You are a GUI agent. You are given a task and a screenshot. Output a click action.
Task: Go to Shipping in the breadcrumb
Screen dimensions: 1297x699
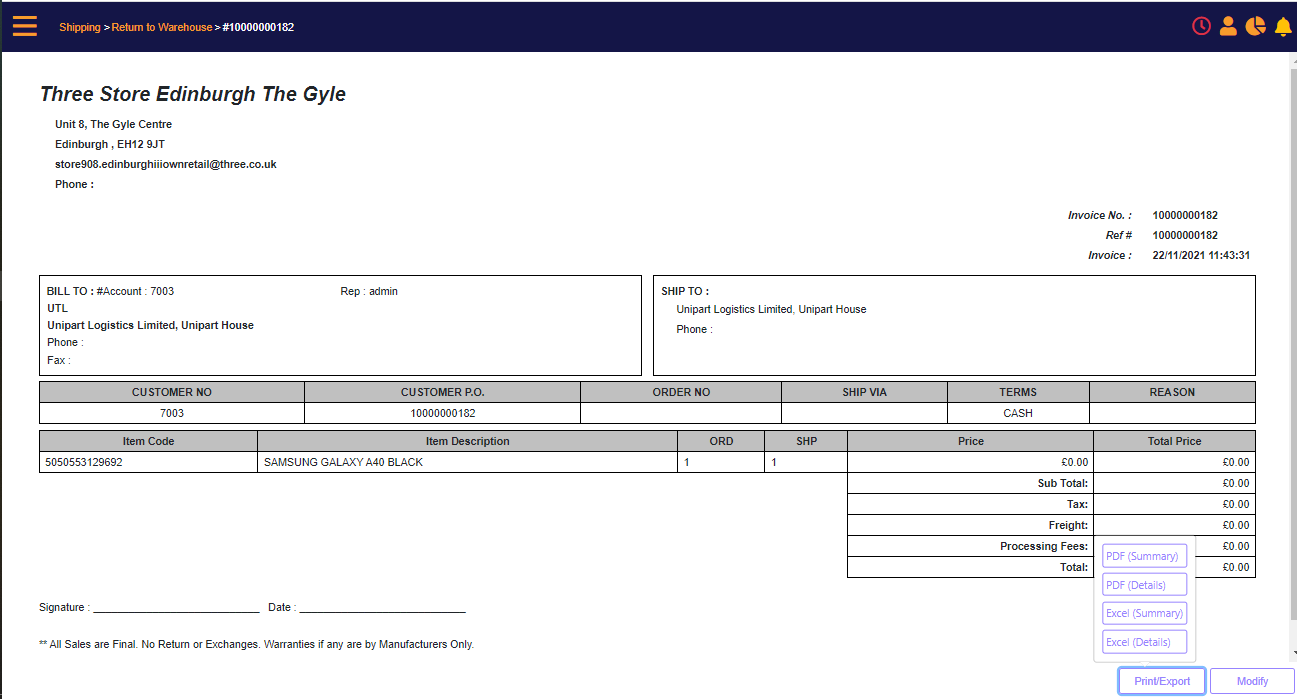(x=80, y=27)
